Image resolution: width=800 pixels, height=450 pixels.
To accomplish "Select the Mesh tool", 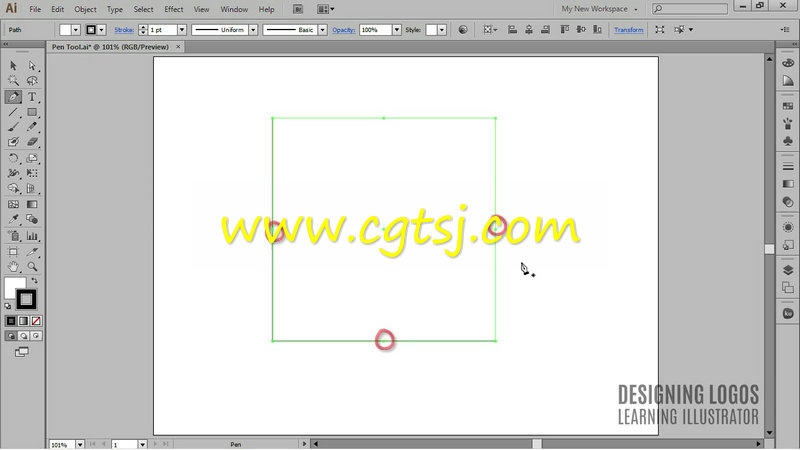I will point(13,204).
